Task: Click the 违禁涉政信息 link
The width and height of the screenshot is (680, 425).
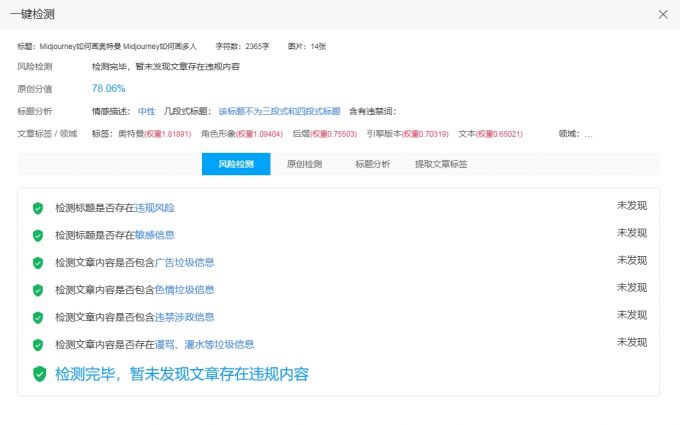Action: [185, 317]
